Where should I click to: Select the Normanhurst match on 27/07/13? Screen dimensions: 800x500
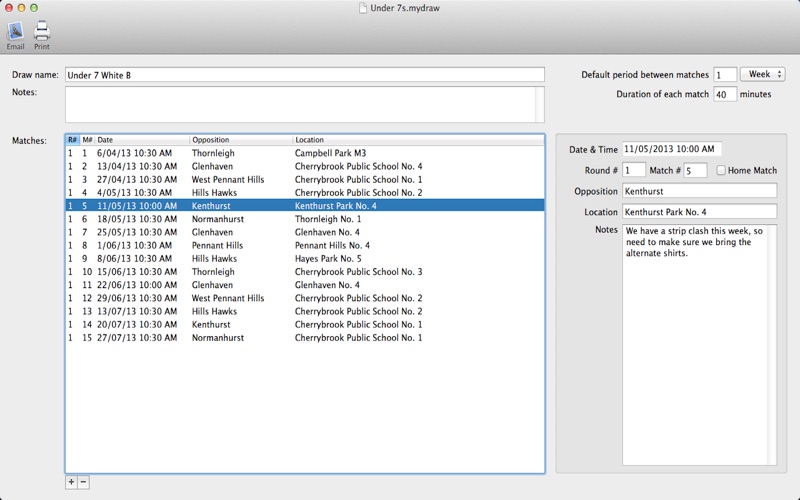pos(305,338)
